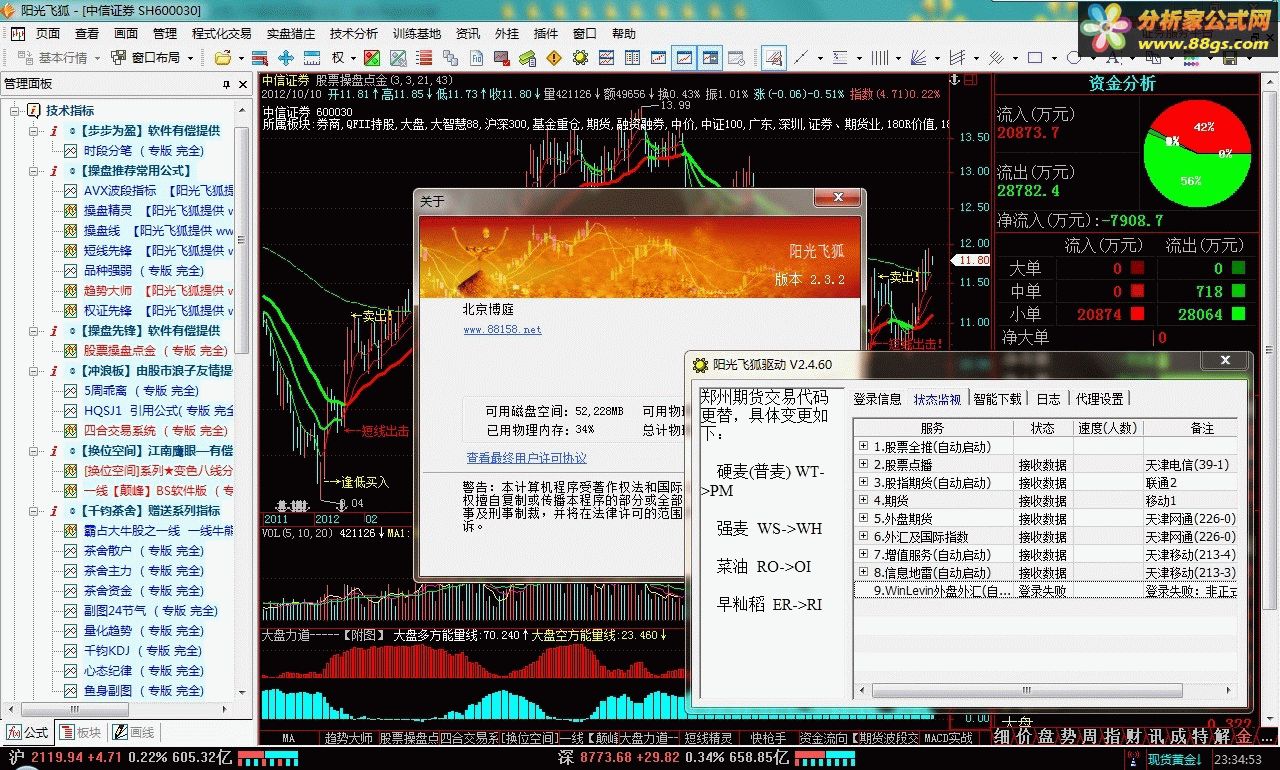Open the 页面 menu

tap(48, 33)
